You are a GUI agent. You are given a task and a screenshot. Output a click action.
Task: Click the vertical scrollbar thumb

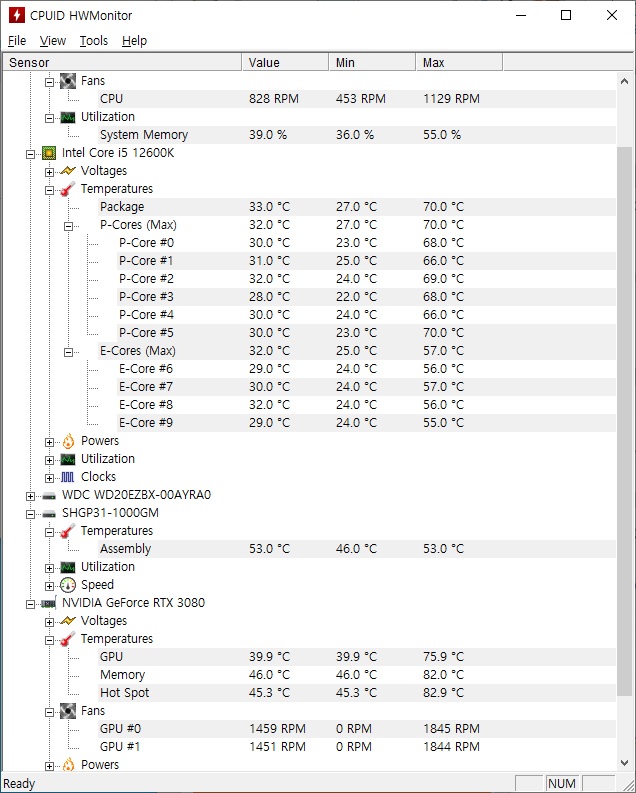(624, 421)
